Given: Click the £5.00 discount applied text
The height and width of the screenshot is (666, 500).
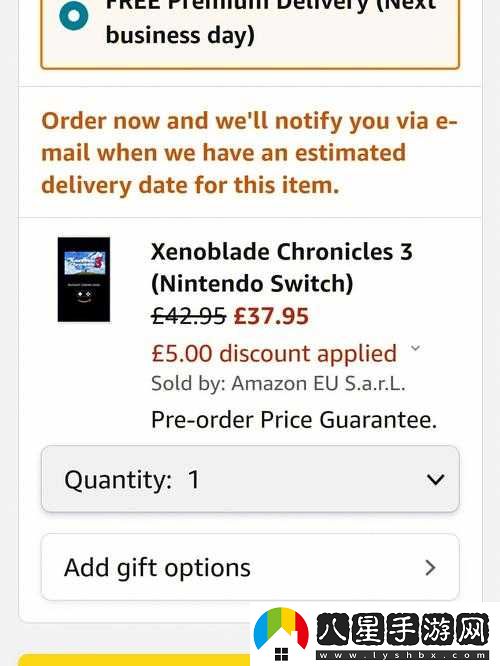Looking at the screenshot, I should click(x=274, y=353).
